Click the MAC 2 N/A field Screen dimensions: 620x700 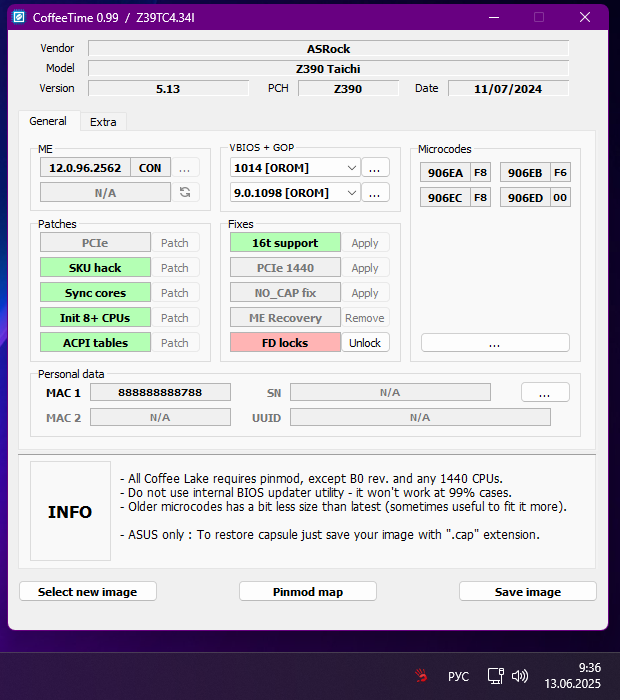point(160,417)
